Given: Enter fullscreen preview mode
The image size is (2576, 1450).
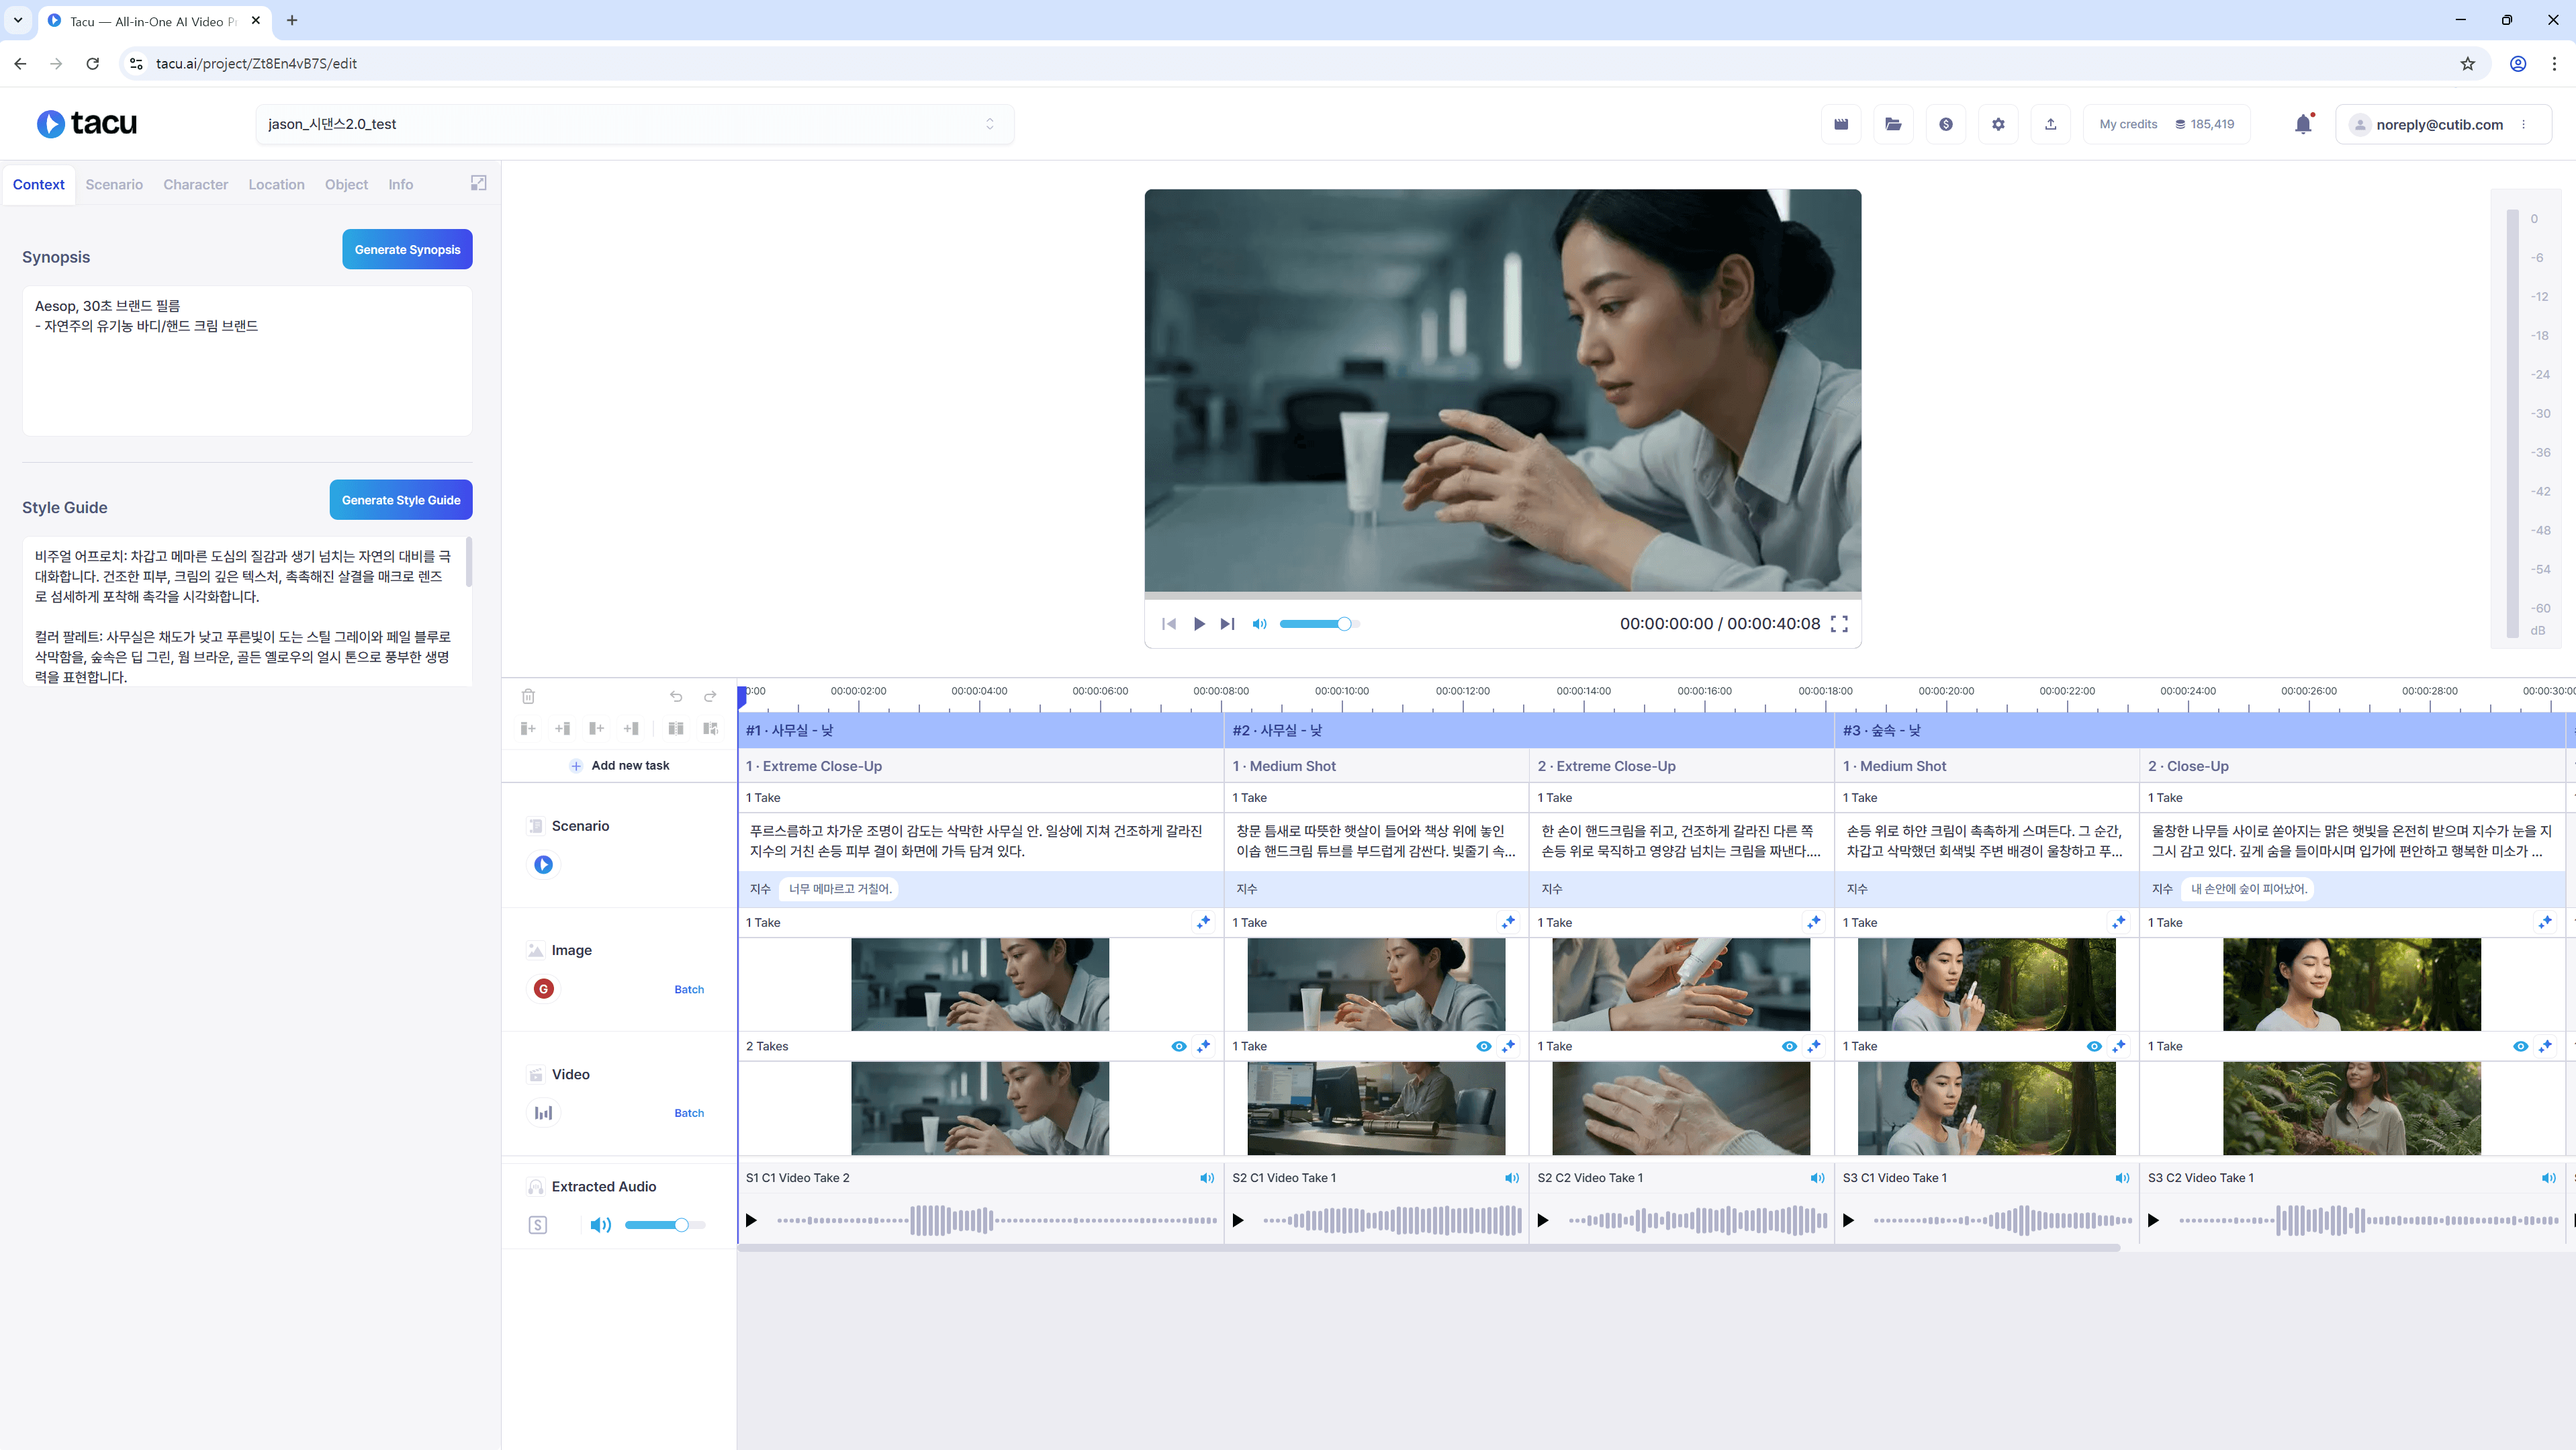Looking at the screenshot, I should point(1839,624).
